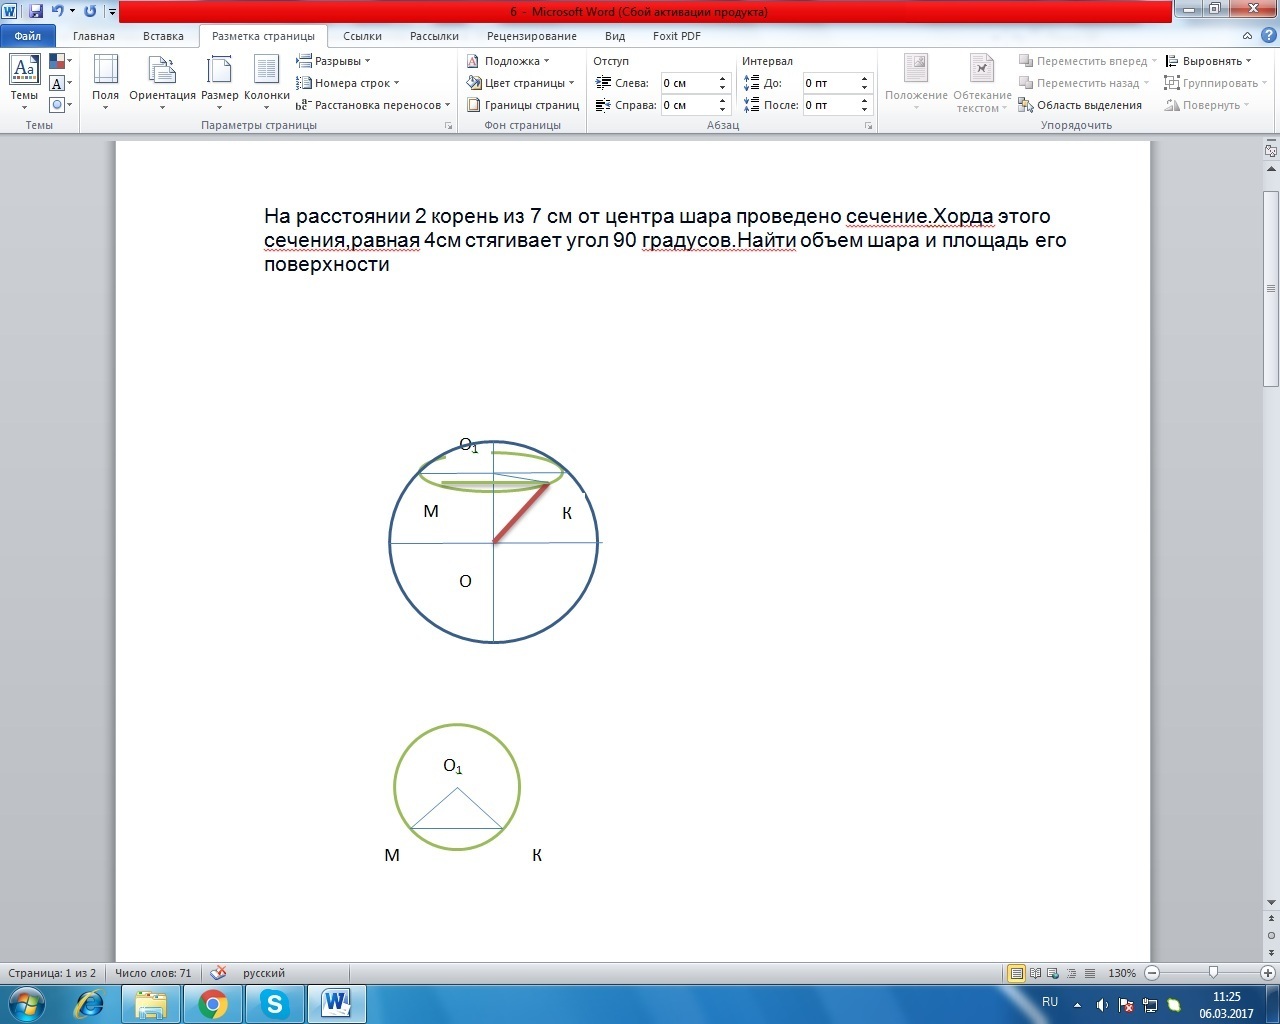
Task: Click the Число слов: 71 counter
Action: tap(153, 973)
